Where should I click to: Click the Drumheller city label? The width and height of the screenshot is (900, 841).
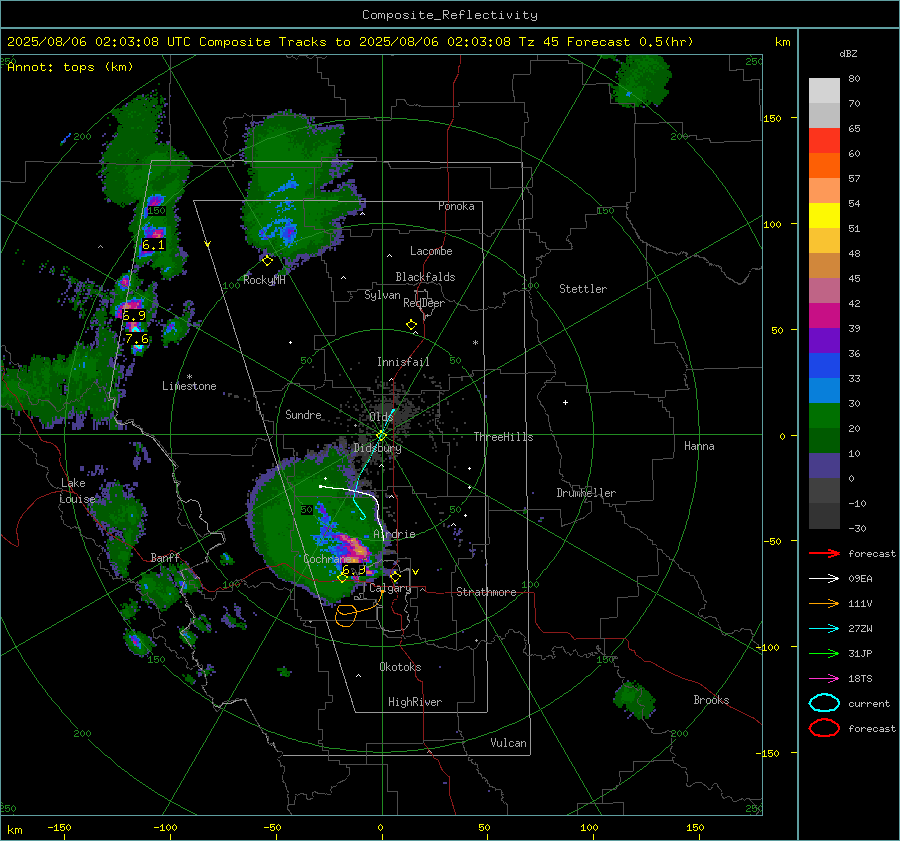[x=586, y=493]
